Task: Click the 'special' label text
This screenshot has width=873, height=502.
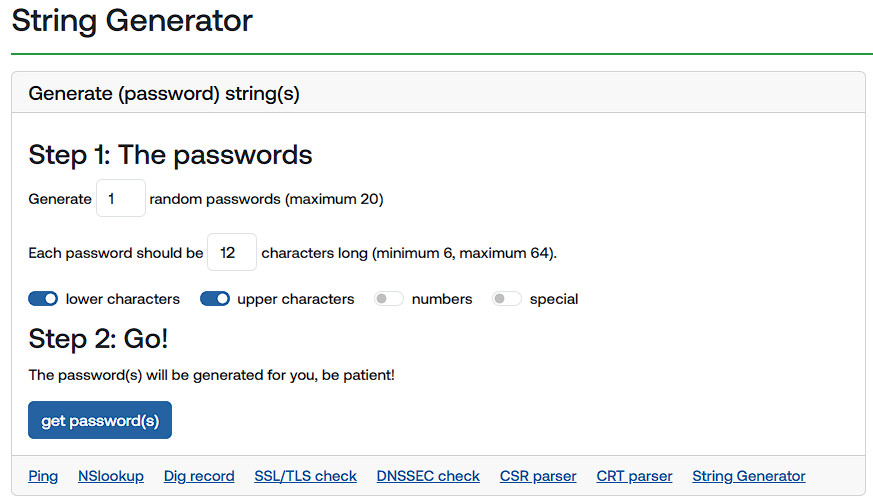Action: click(x=554, y=299)
